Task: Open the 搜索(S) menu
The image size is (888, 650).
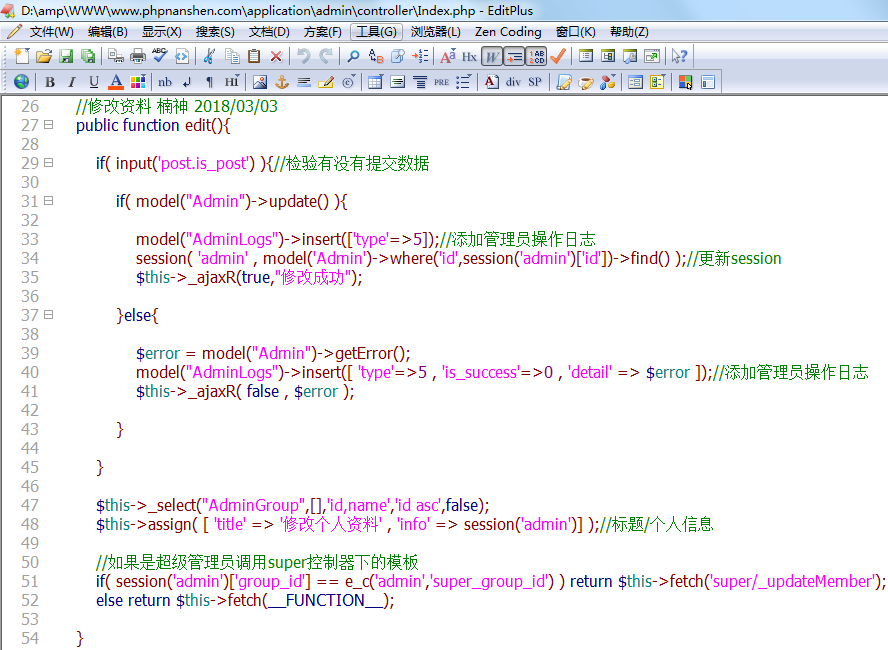Action: (215, 32)
